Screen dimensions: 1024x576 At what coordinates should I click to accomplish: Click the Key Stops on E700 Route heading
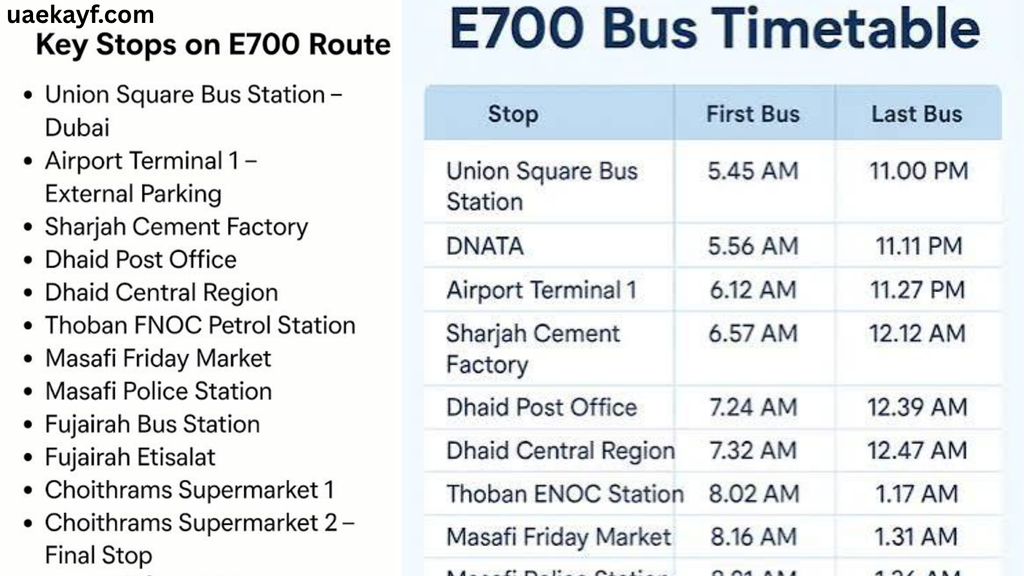pyautogui.click(x=213, y=45)
